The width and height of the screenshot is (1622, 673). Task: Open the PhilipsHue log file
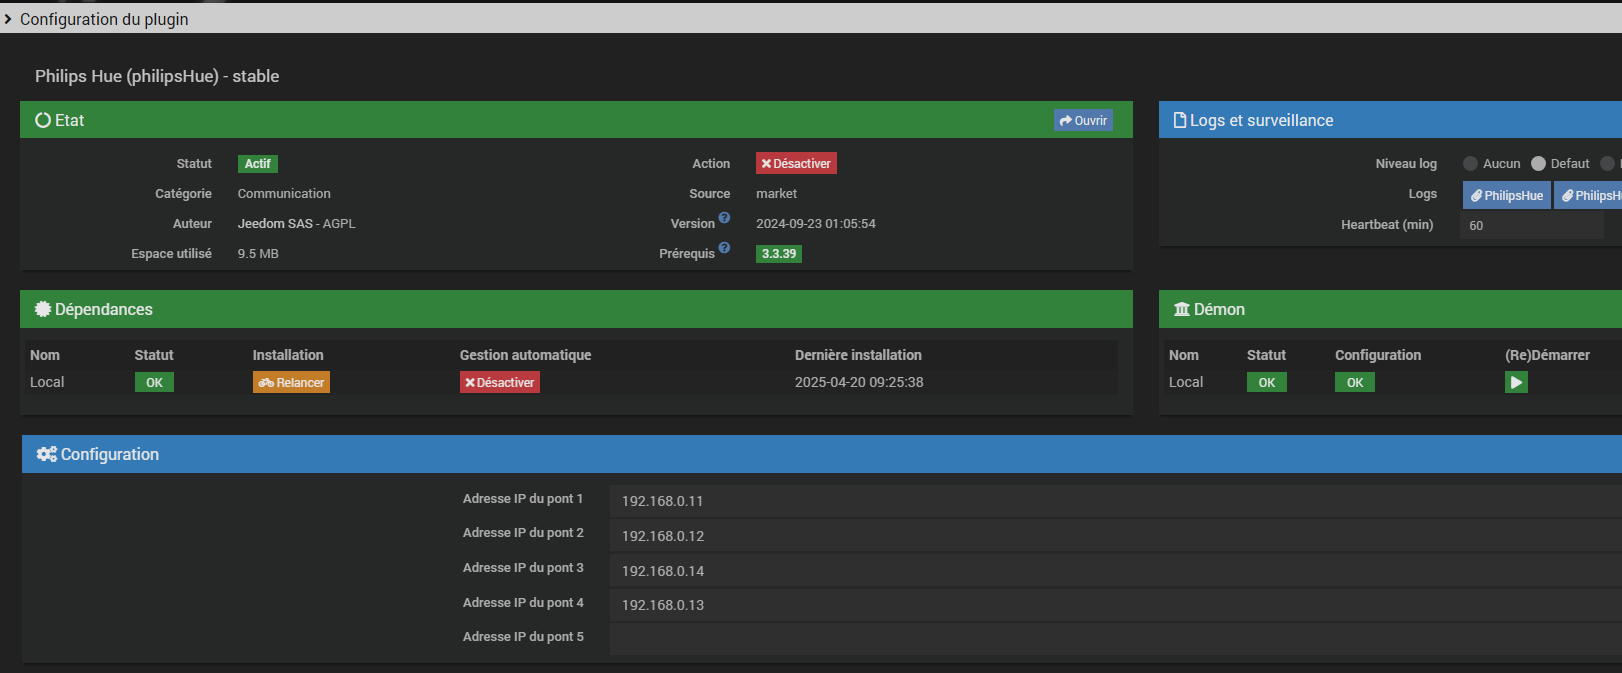click(x=1506, y=196)
